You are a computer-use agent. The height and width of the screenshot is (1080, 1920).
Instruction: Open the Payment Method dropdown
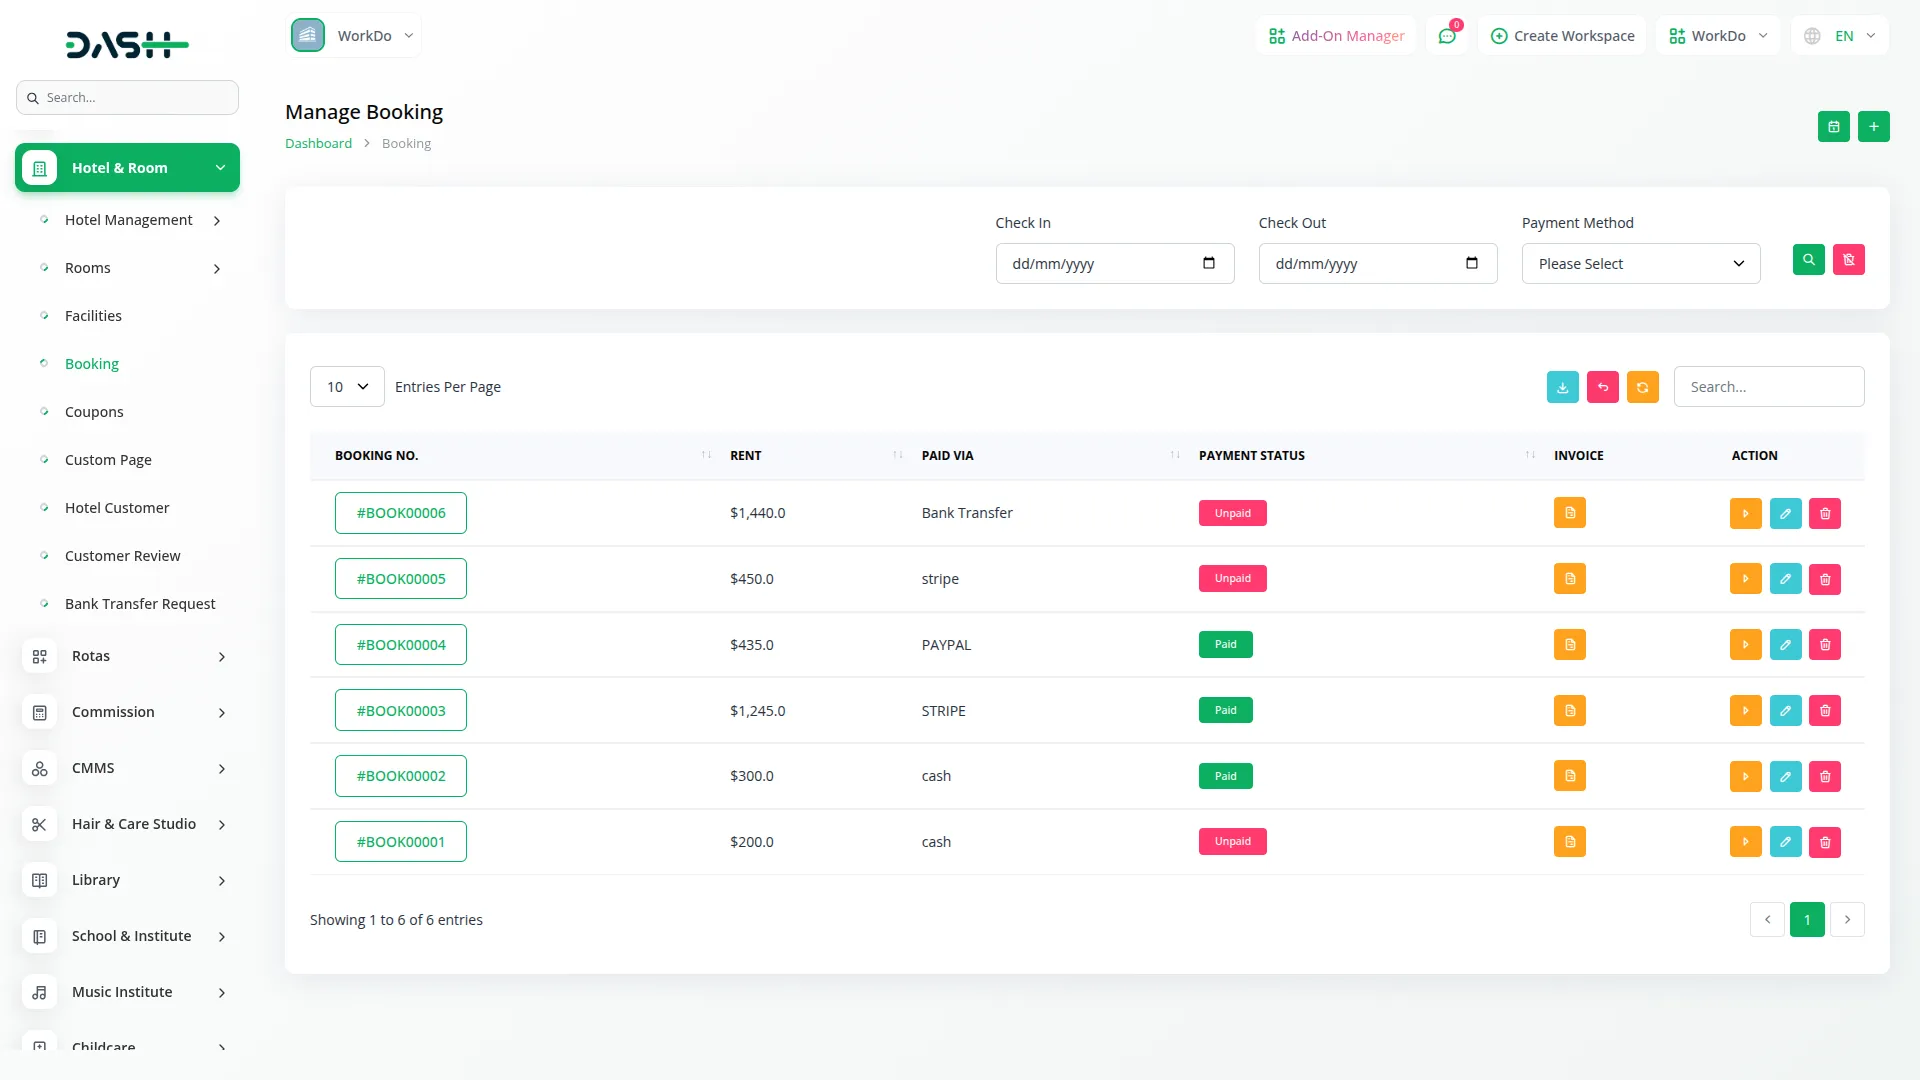point(1640,264)
